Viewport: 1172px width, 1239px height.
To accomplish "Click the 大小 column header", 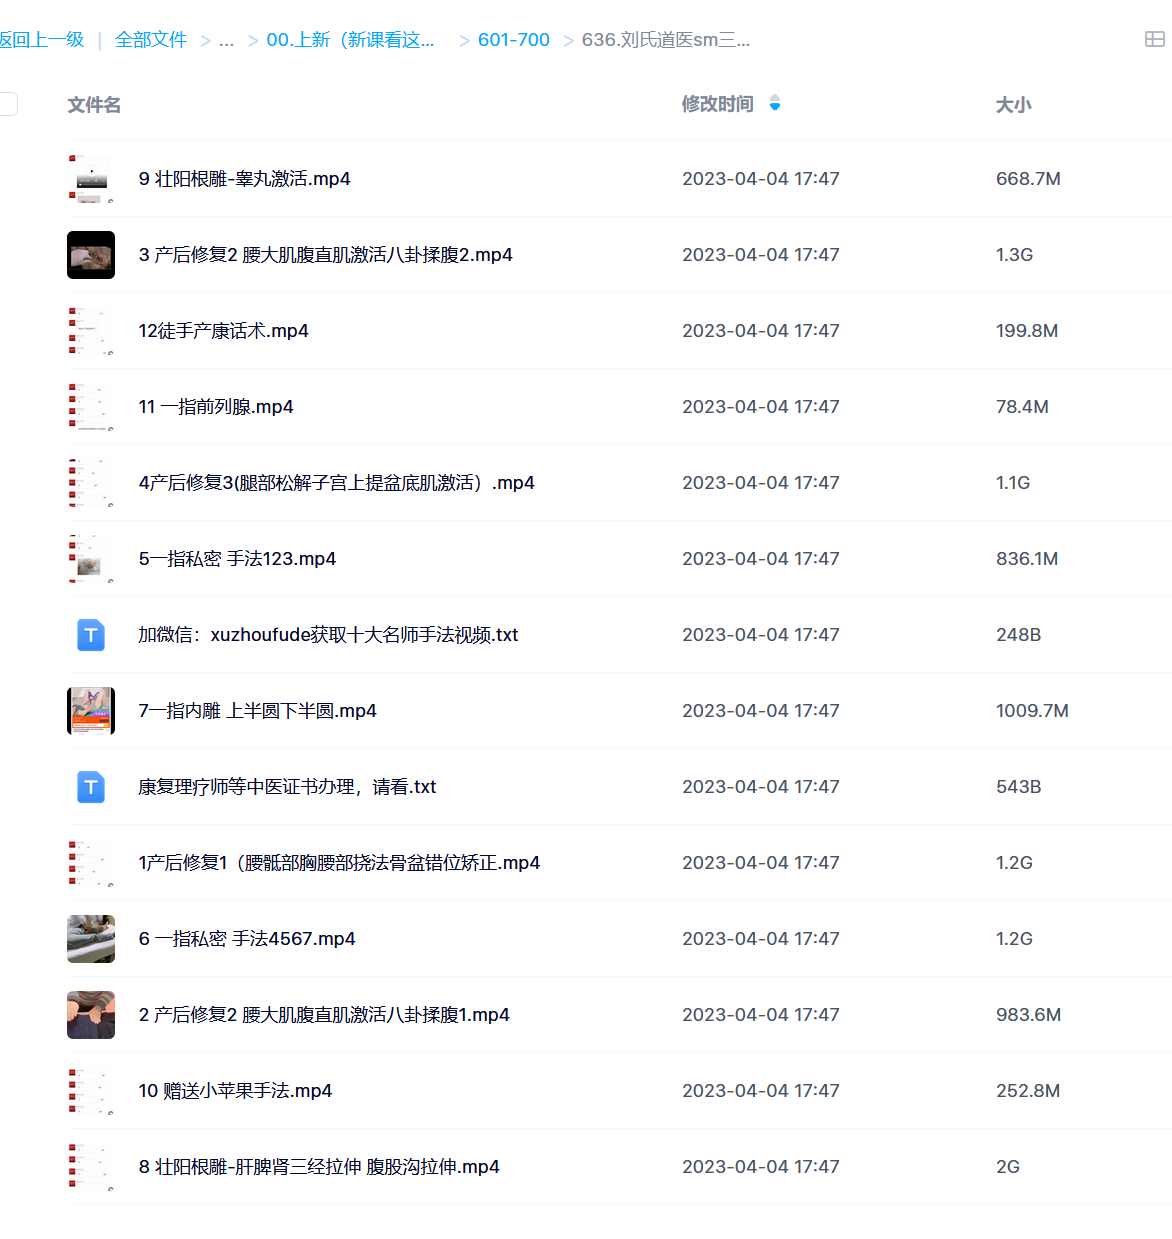I will point(1013,103).
